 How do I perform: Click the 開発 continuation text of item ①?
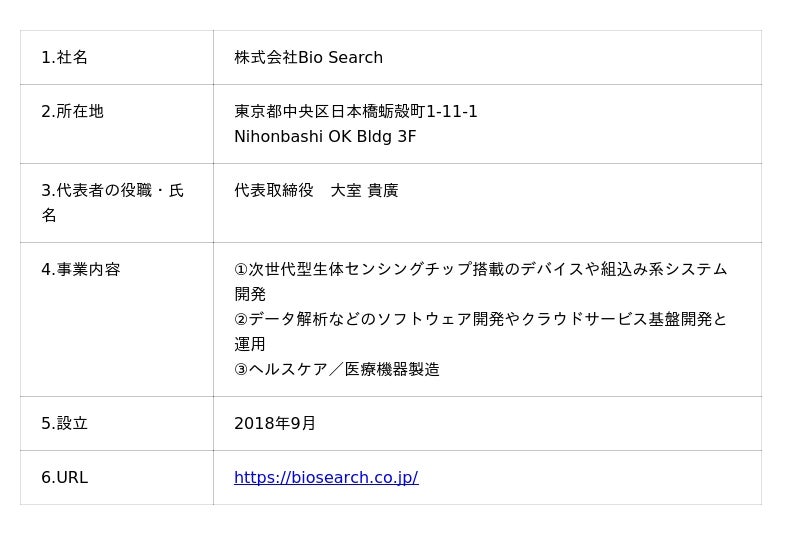point(250,294)
